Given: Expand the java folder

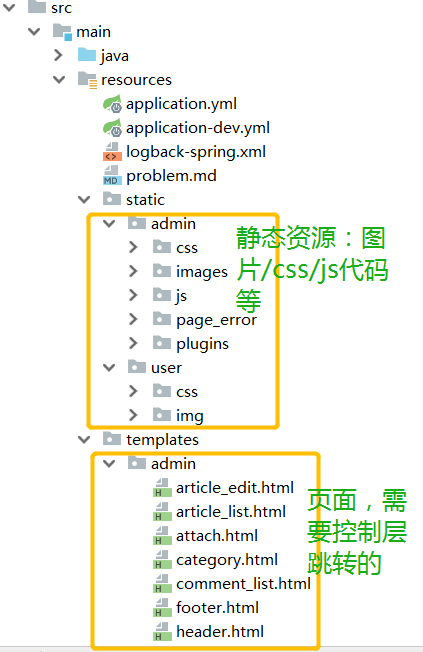Looking at the screenshot, I should 59,55.
